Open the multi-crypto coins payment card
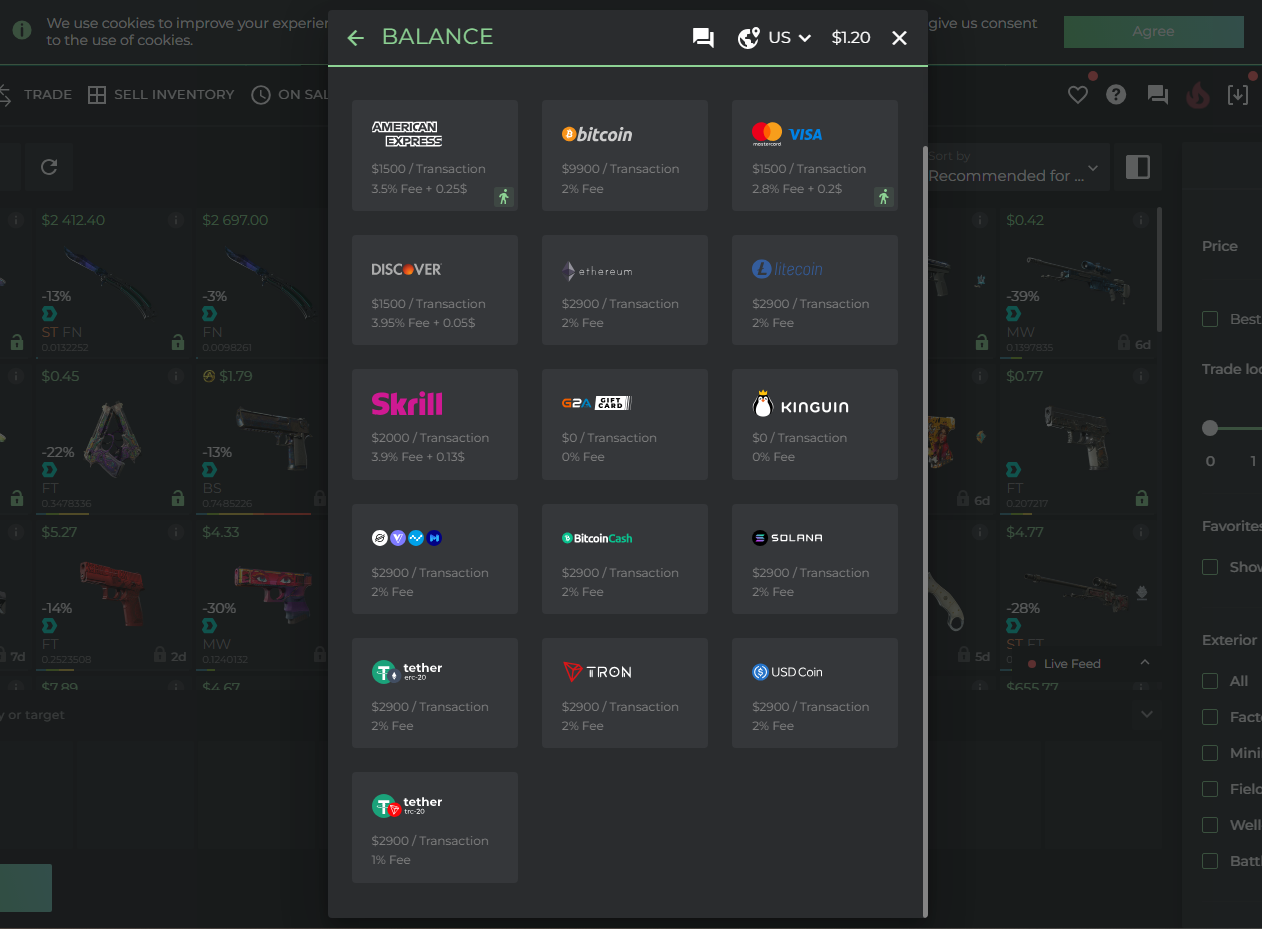The height and width of the screenshot is (929, 1262). (x=435, y=559)
